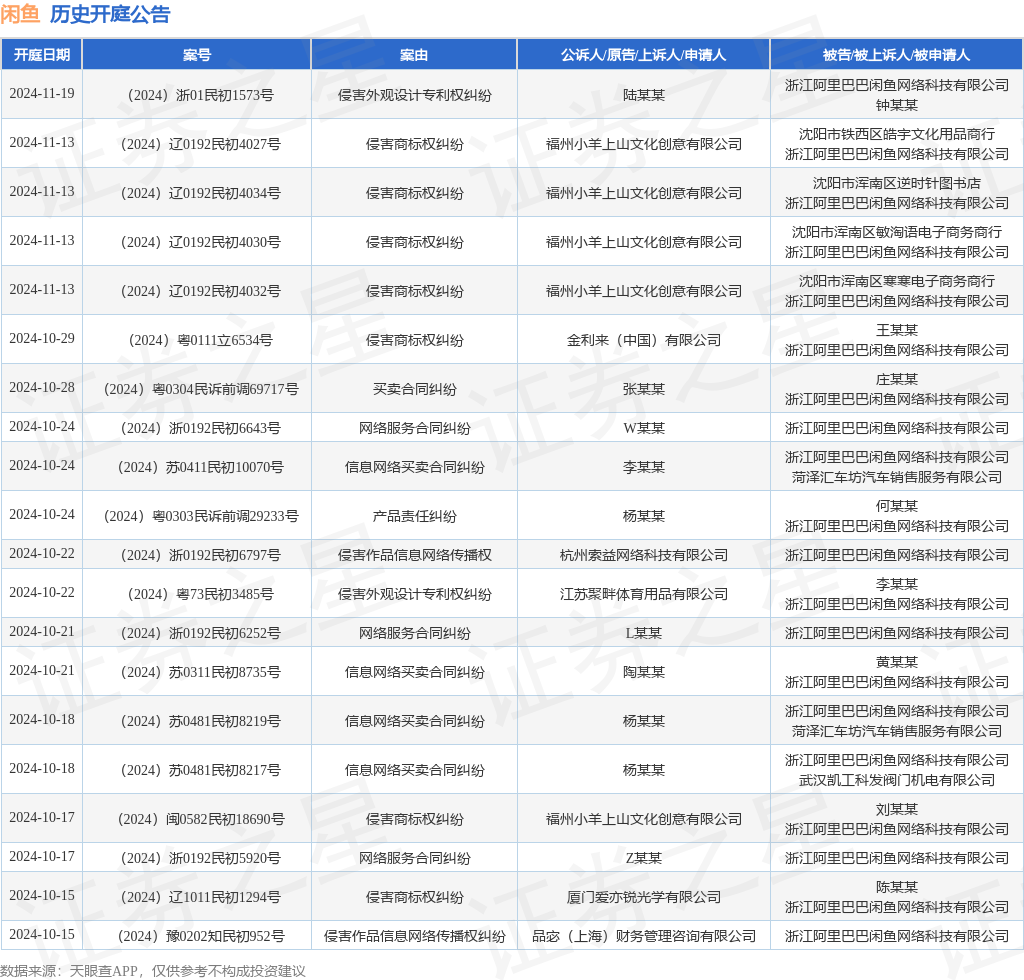Viewport: 1024px width, 980px height.
Task: Select case number 辽0192民初4030号
Action: (x=200, y=242)
